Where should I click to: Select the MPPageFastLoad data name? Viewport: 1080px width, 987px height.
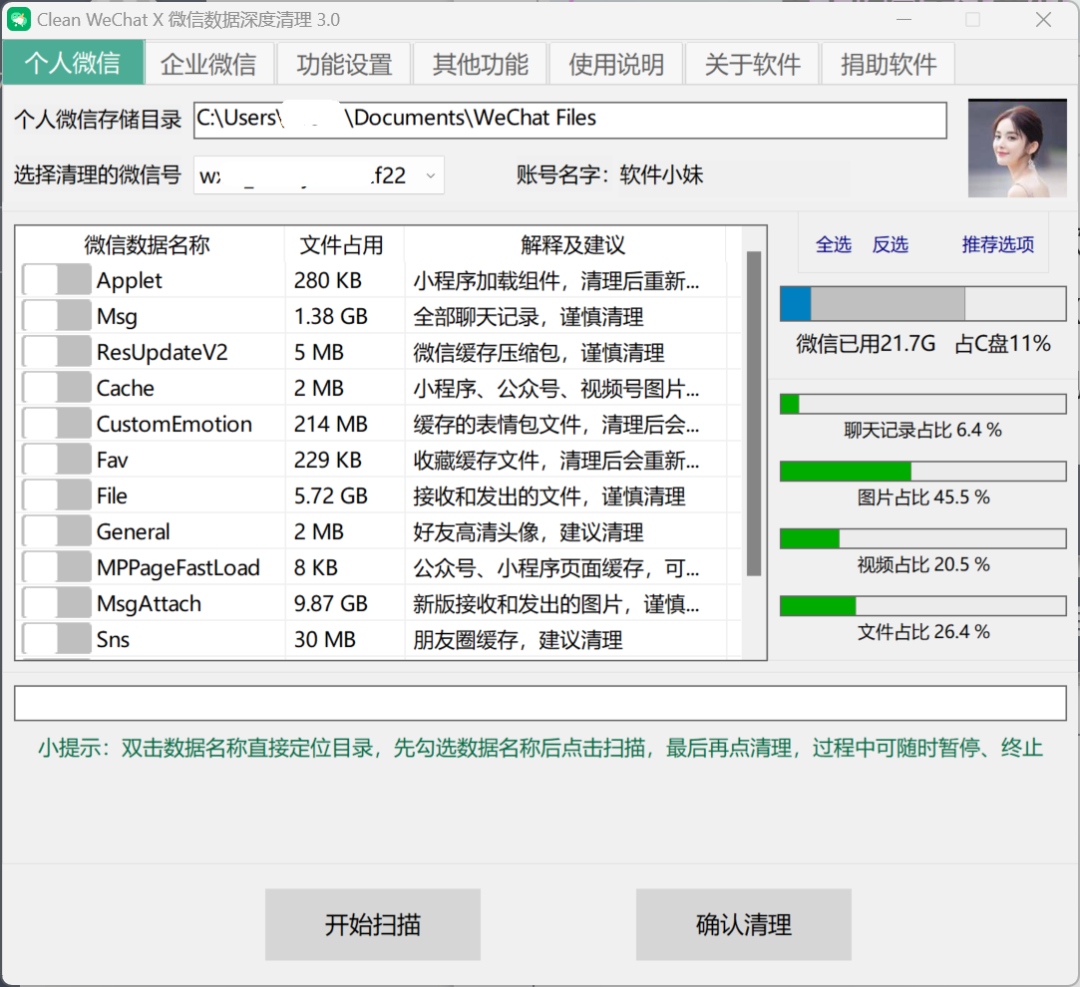pos(178,568)
